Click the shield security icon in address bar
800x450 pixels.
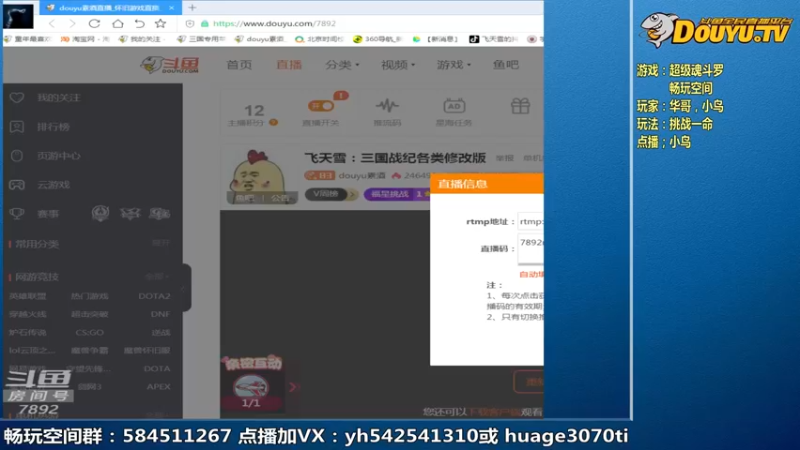pos(190,23)
